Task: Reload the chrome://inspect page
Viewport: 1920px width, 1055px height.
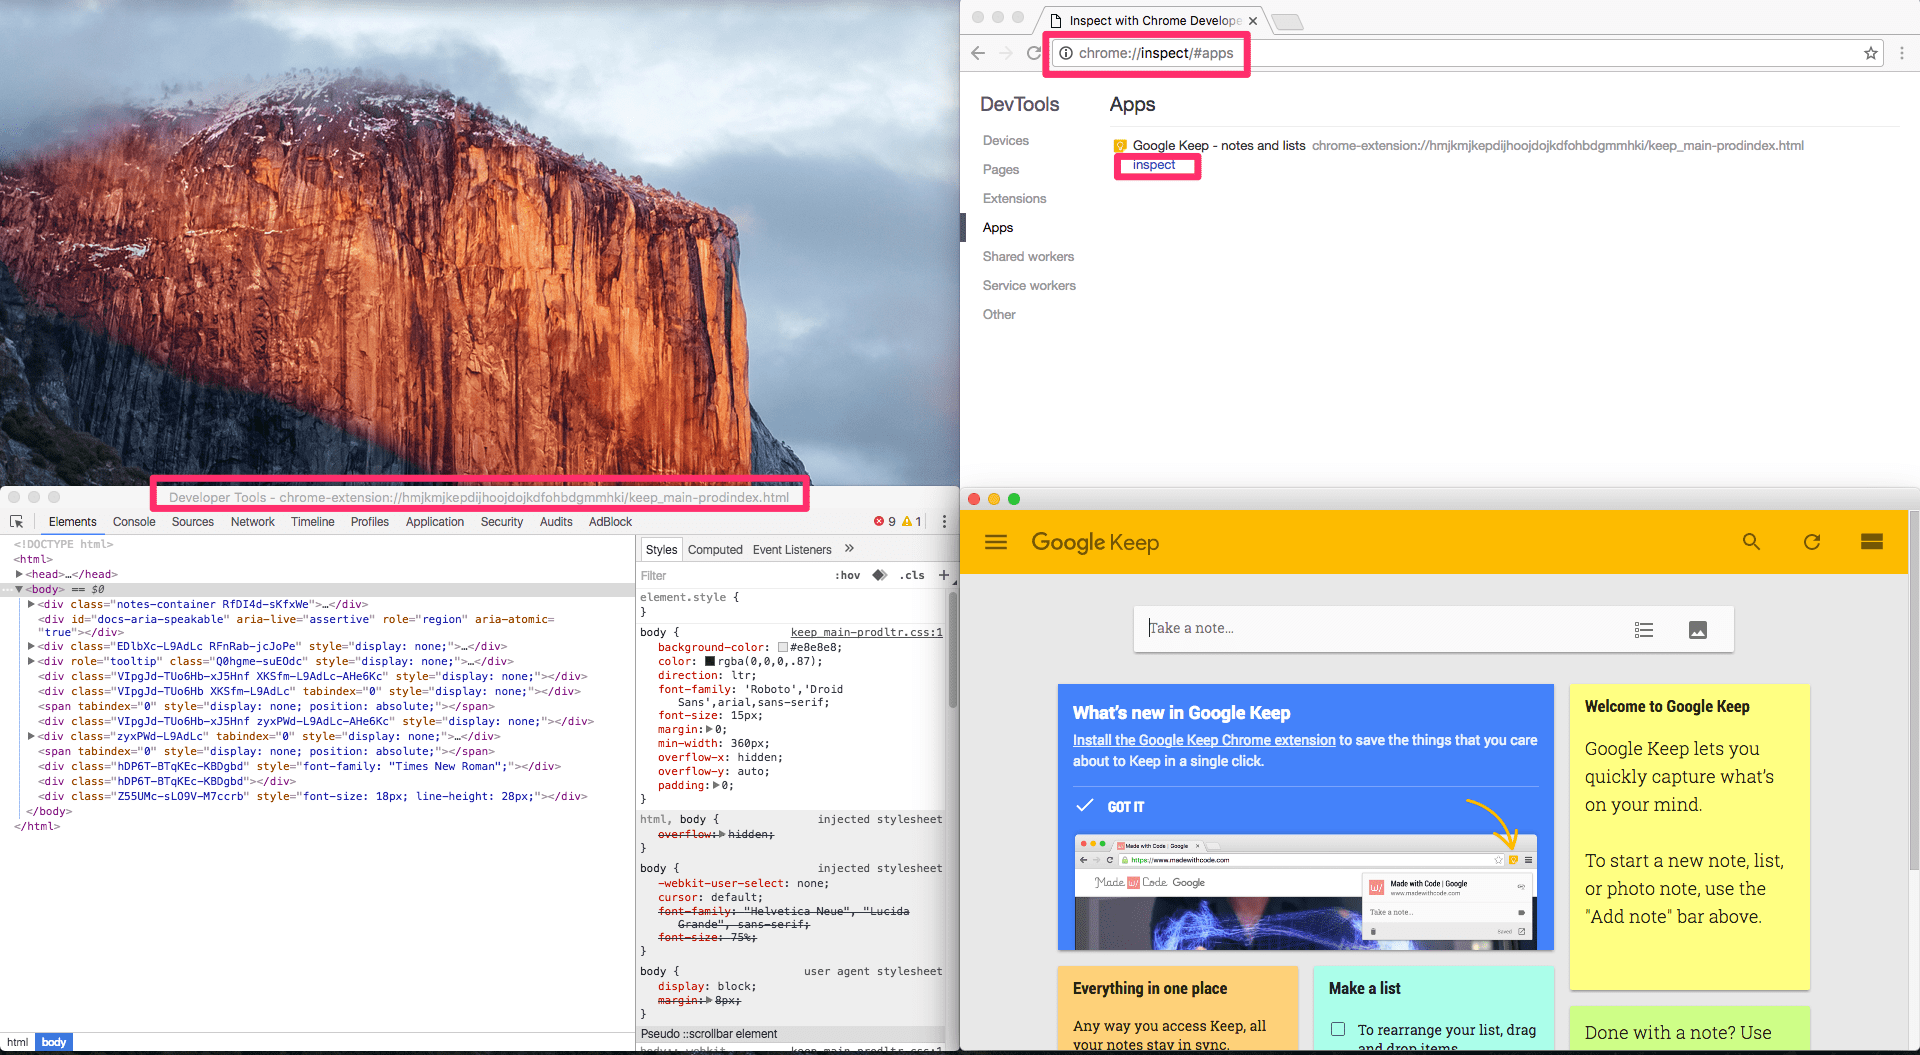Action: [1034, 53]
